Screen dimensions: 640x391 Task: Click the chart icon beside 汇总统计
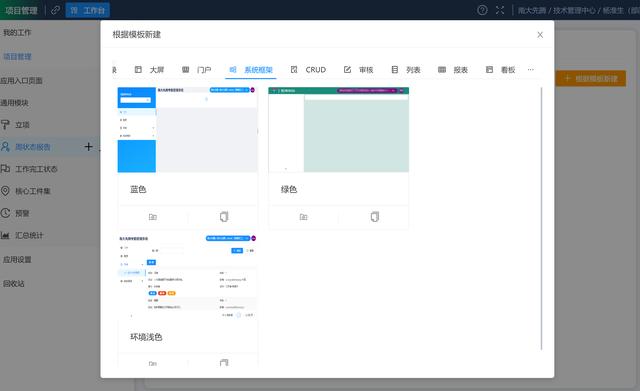point(5,235)
